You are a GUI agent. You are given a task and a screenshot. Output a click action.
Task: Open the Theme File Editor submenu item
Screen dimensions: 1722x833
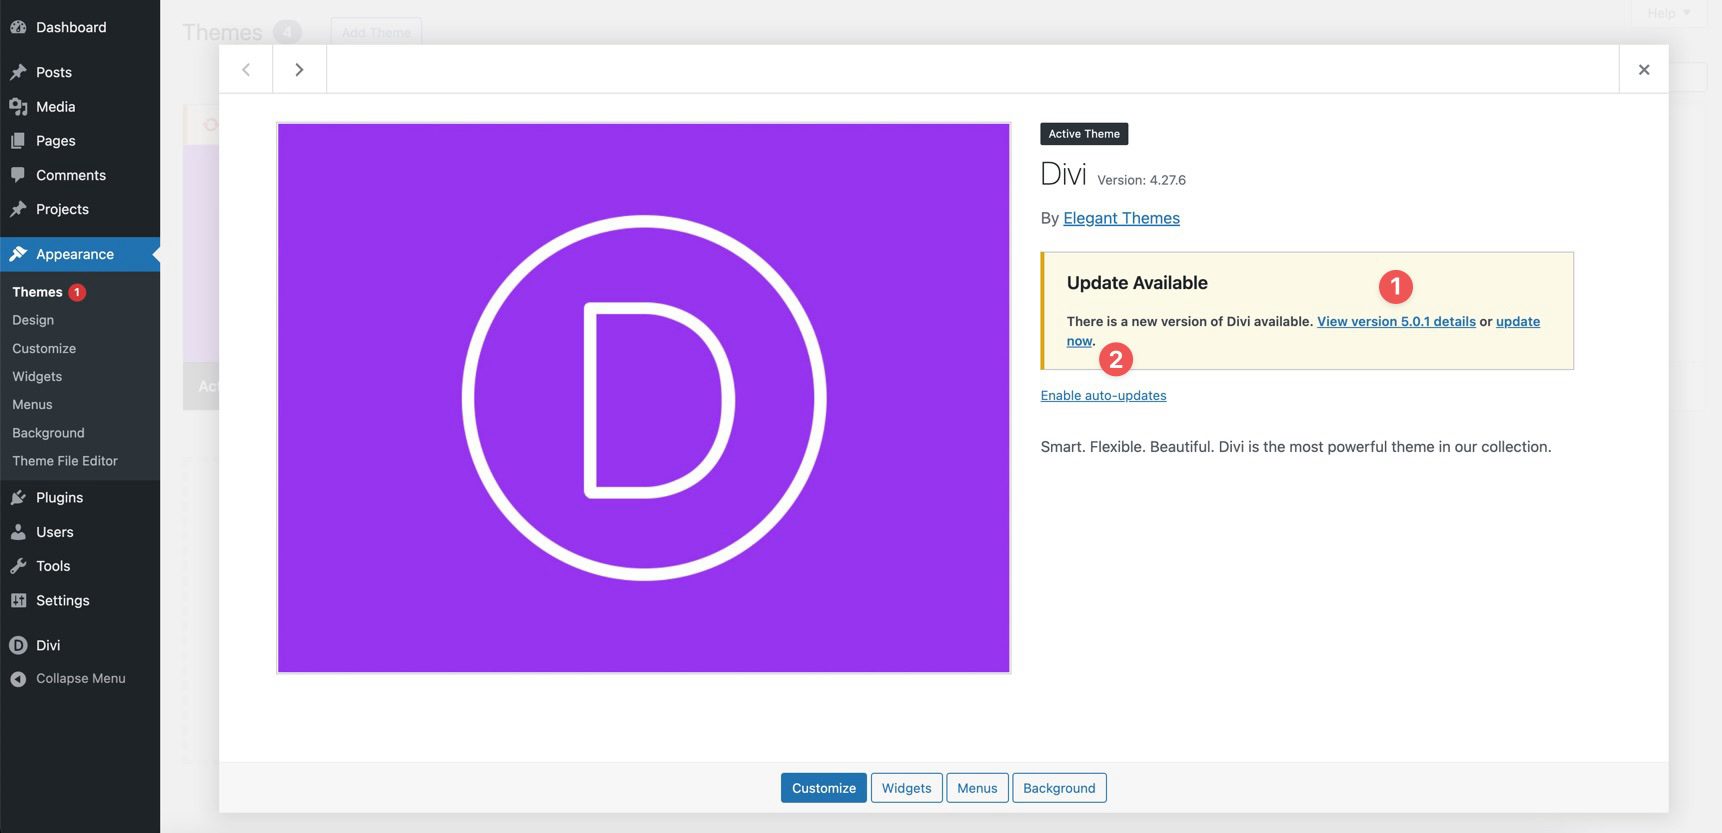tap(65, 461)
